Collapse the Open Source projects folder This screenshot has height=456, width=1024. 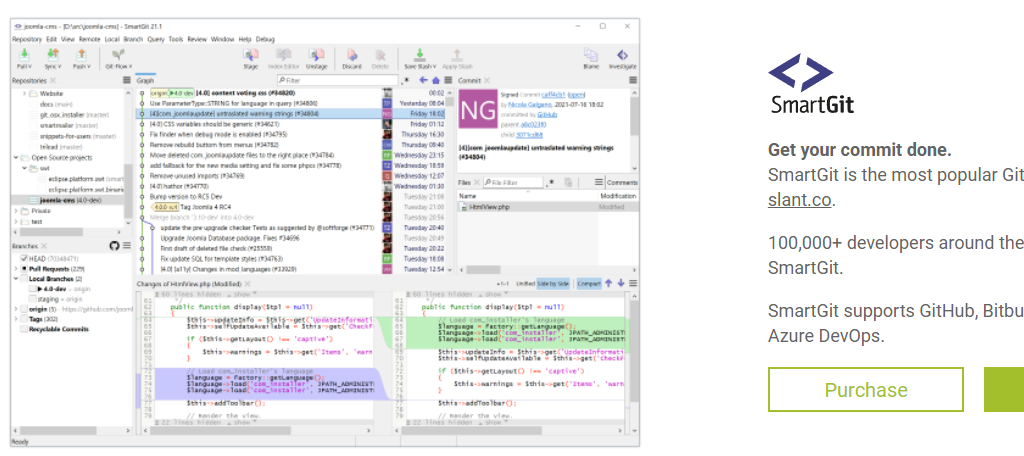coord(16,157)
